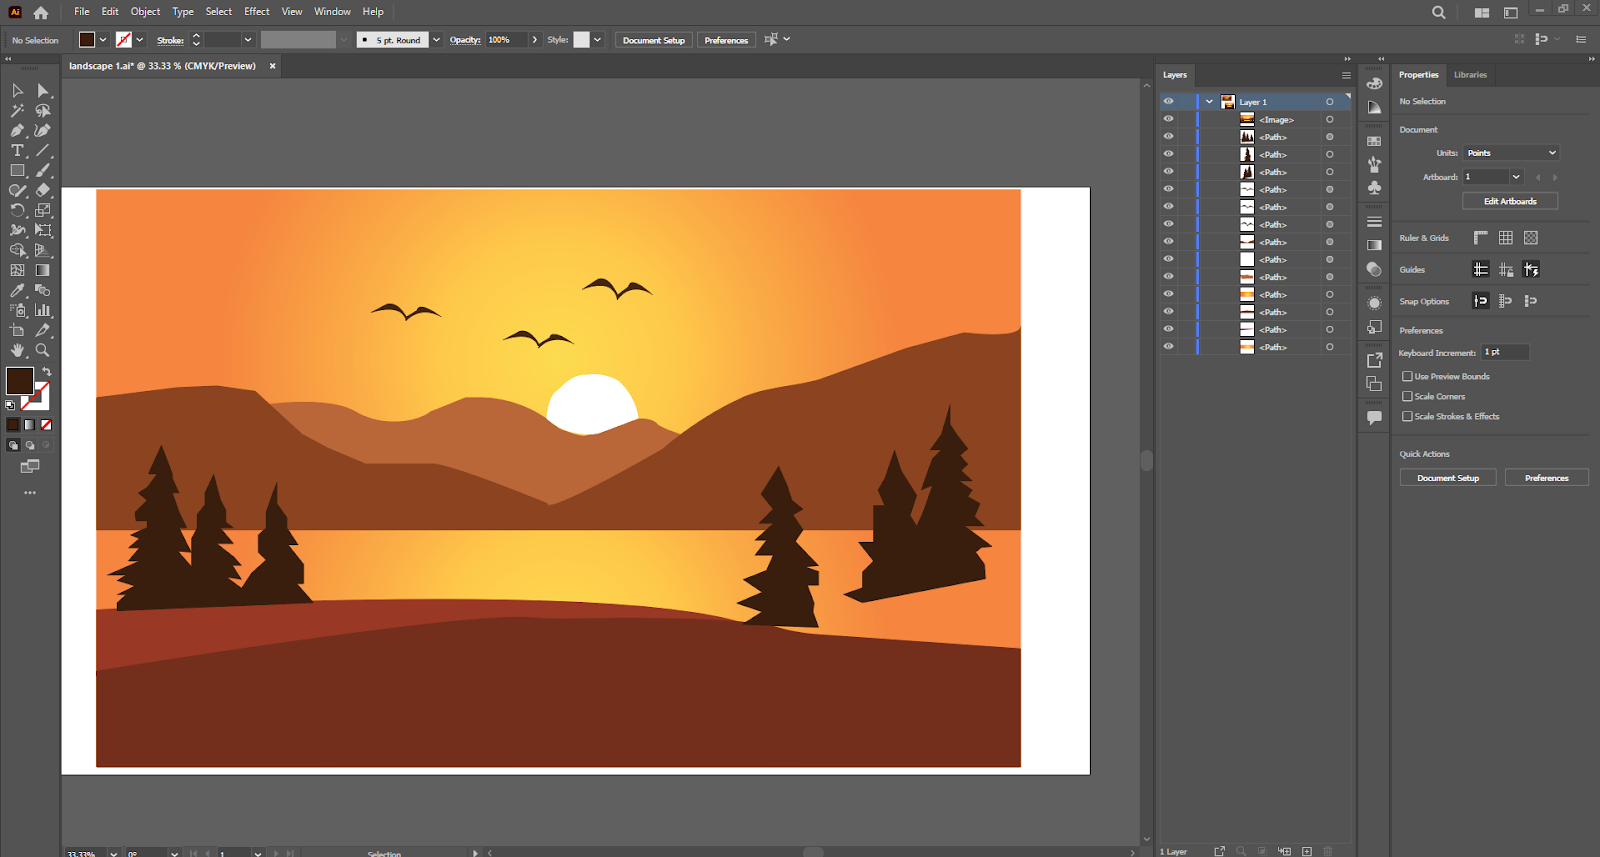
Task: Select the Gradient tool
Action: click(x=43, y=270)
